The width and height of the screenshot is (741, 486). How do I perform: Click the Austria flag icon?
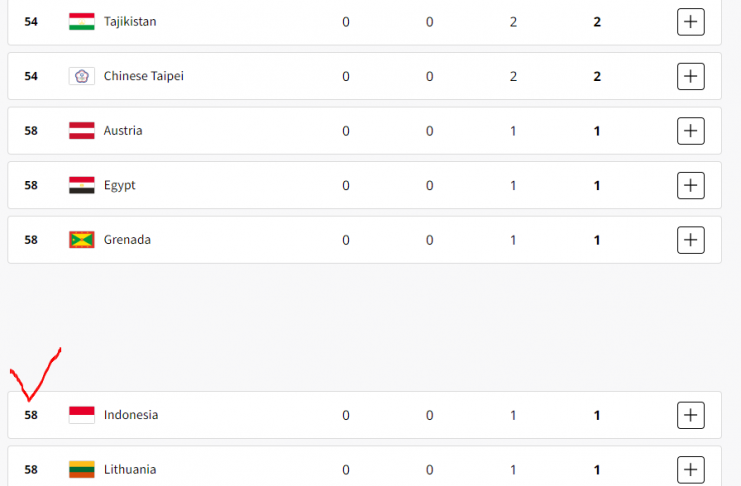82,131
